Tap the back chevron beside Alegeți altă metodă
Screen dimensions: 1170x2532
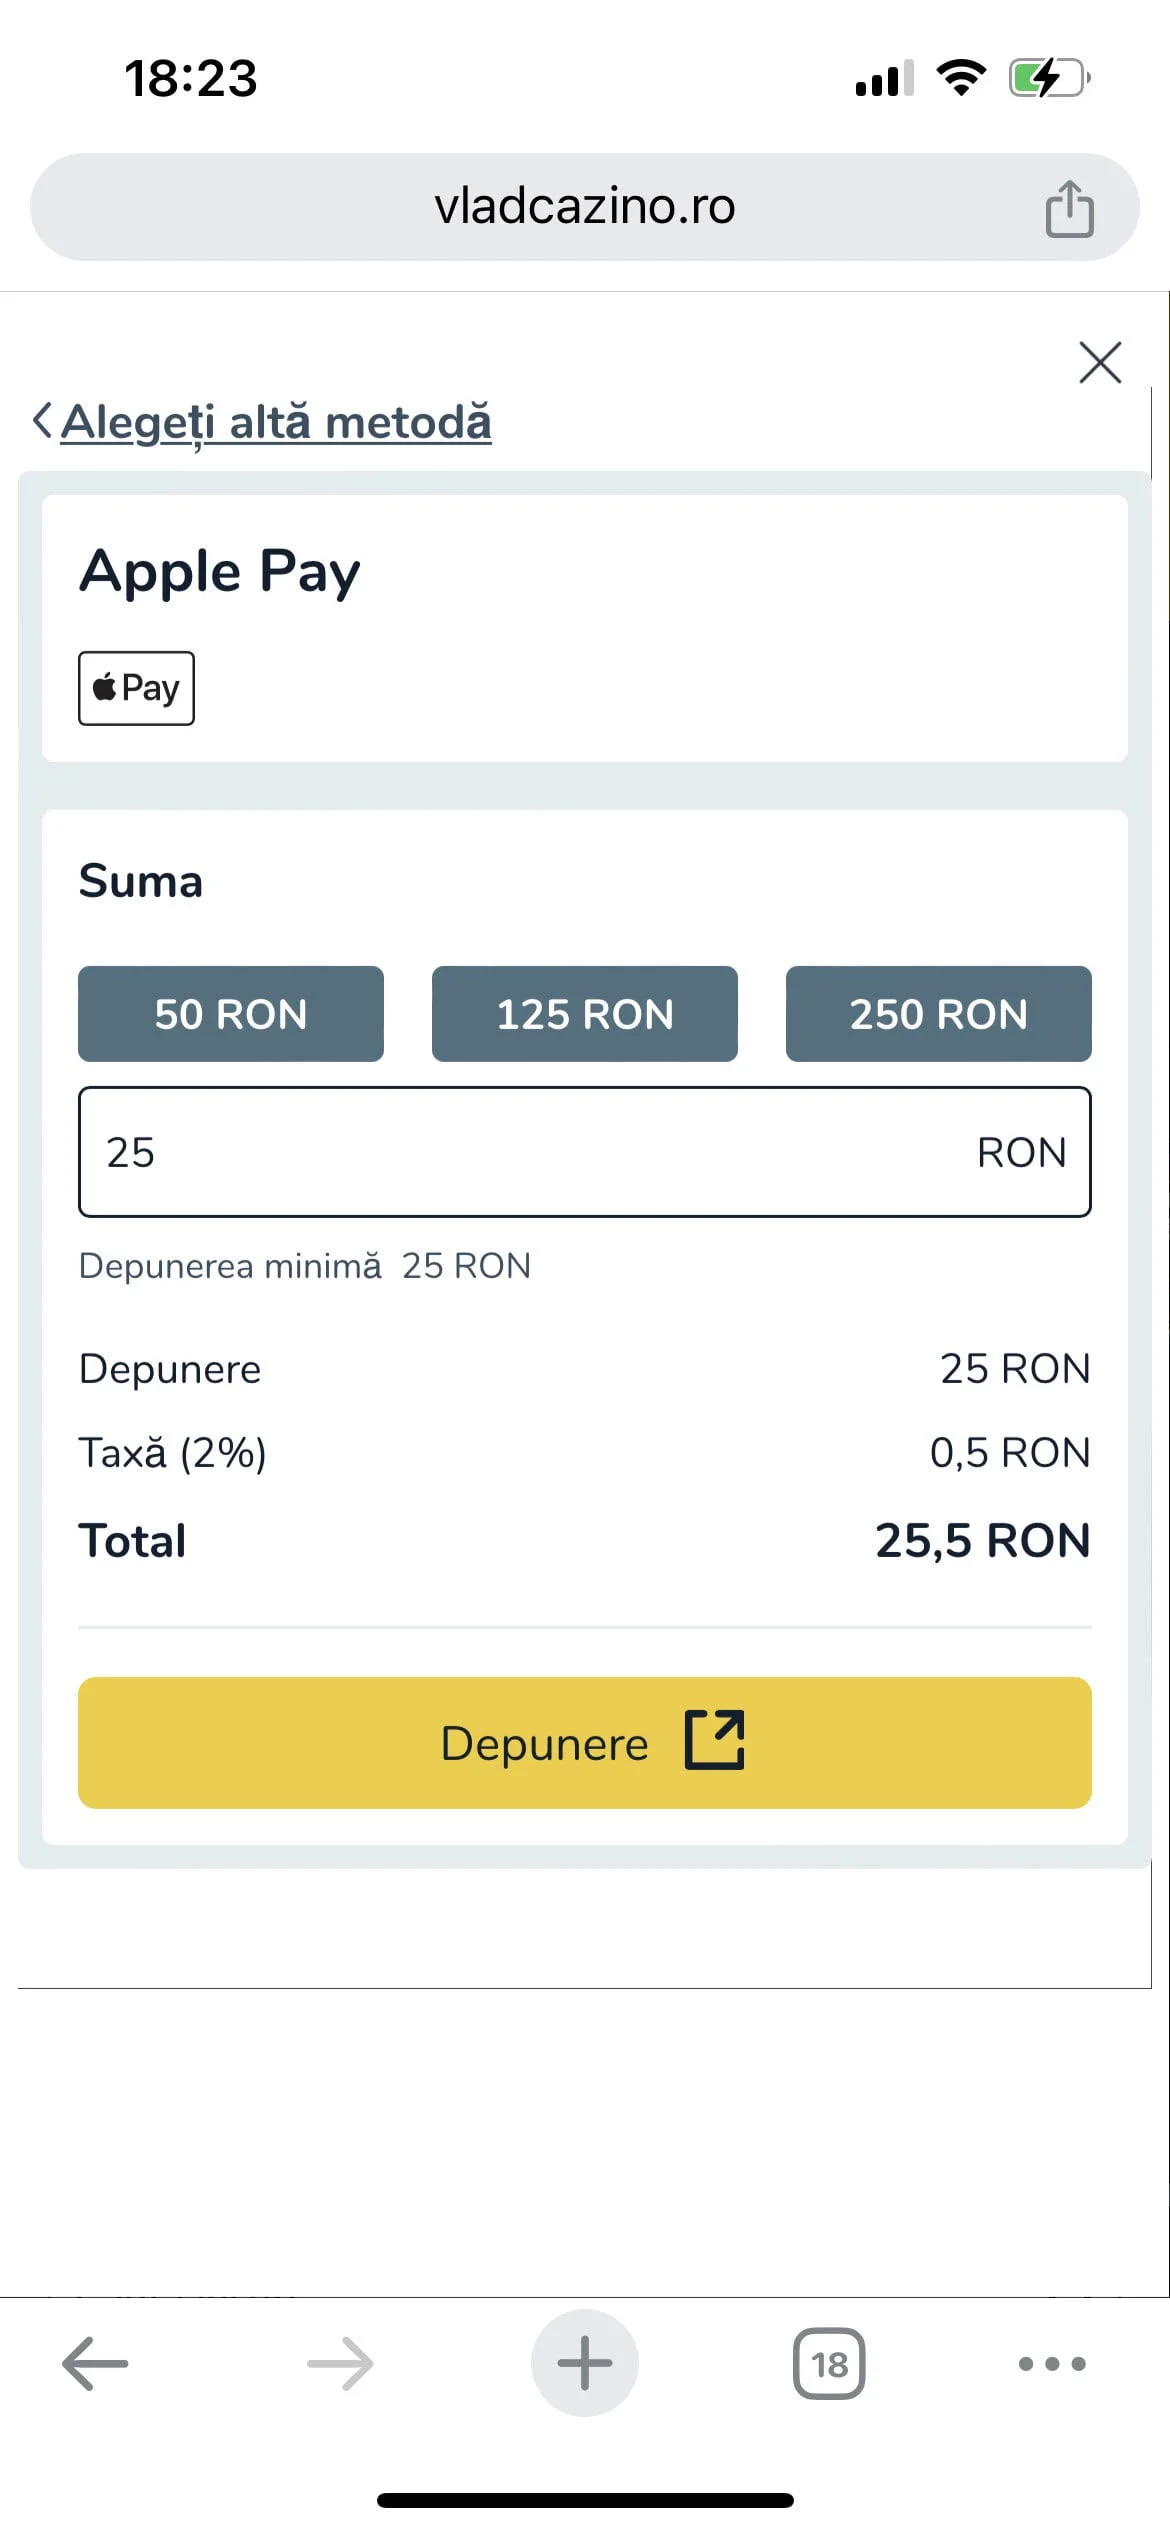pyautogui.click(x=42, y=421)
